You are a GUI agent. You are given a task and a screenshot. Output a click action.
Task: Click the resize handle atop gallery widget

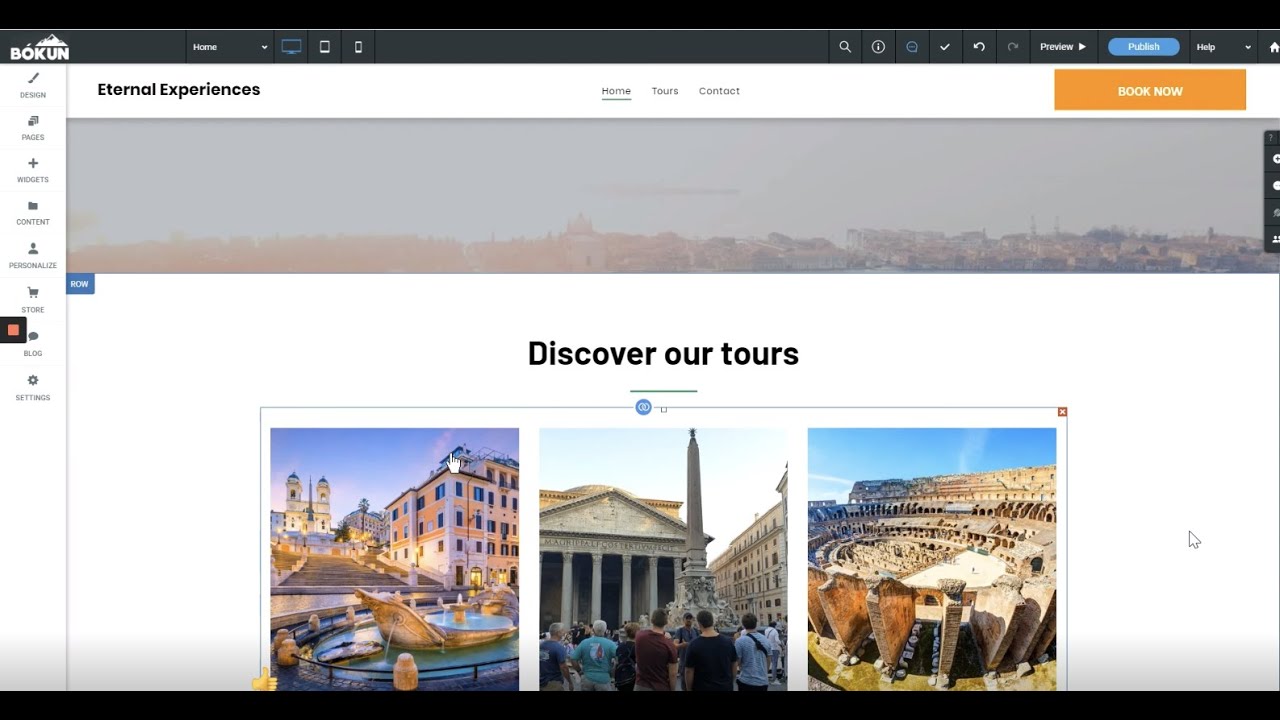(664, 410)
